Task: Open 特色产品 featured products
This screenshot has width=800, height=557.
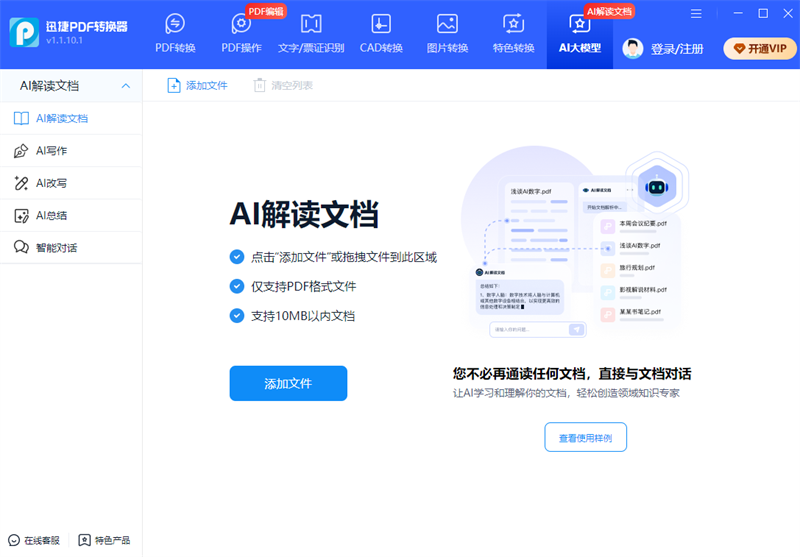Action: point(104,540)
